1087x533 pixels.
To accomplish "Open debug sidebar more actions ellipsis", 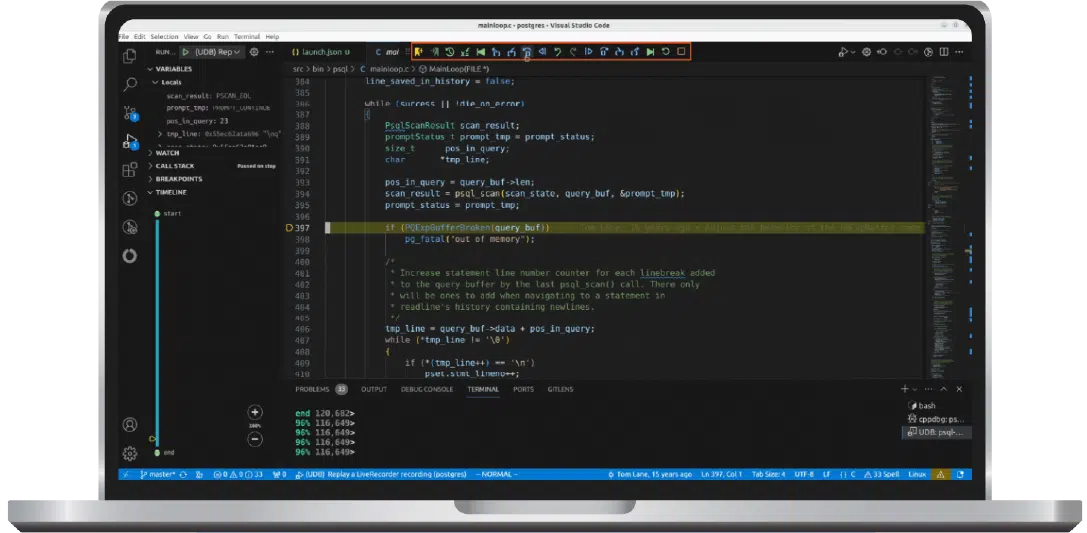I will coord(270,52).
